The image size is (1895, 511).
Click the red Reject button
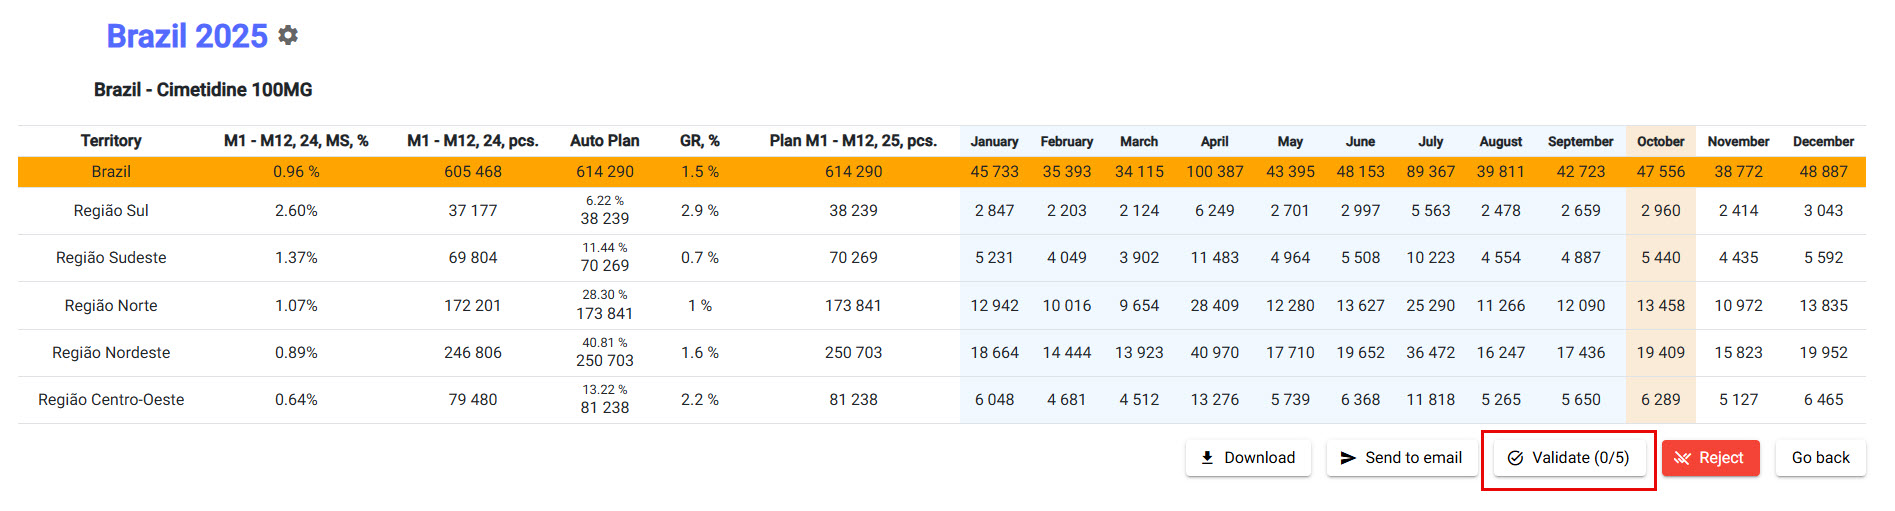[x=1710, y=457]
